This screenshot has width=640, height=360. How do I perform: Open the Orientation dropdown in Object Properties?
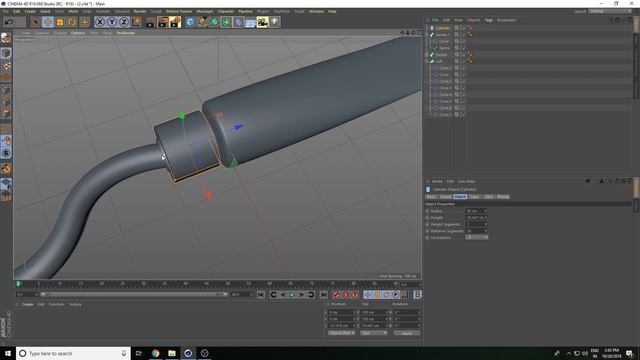(477, 238)
